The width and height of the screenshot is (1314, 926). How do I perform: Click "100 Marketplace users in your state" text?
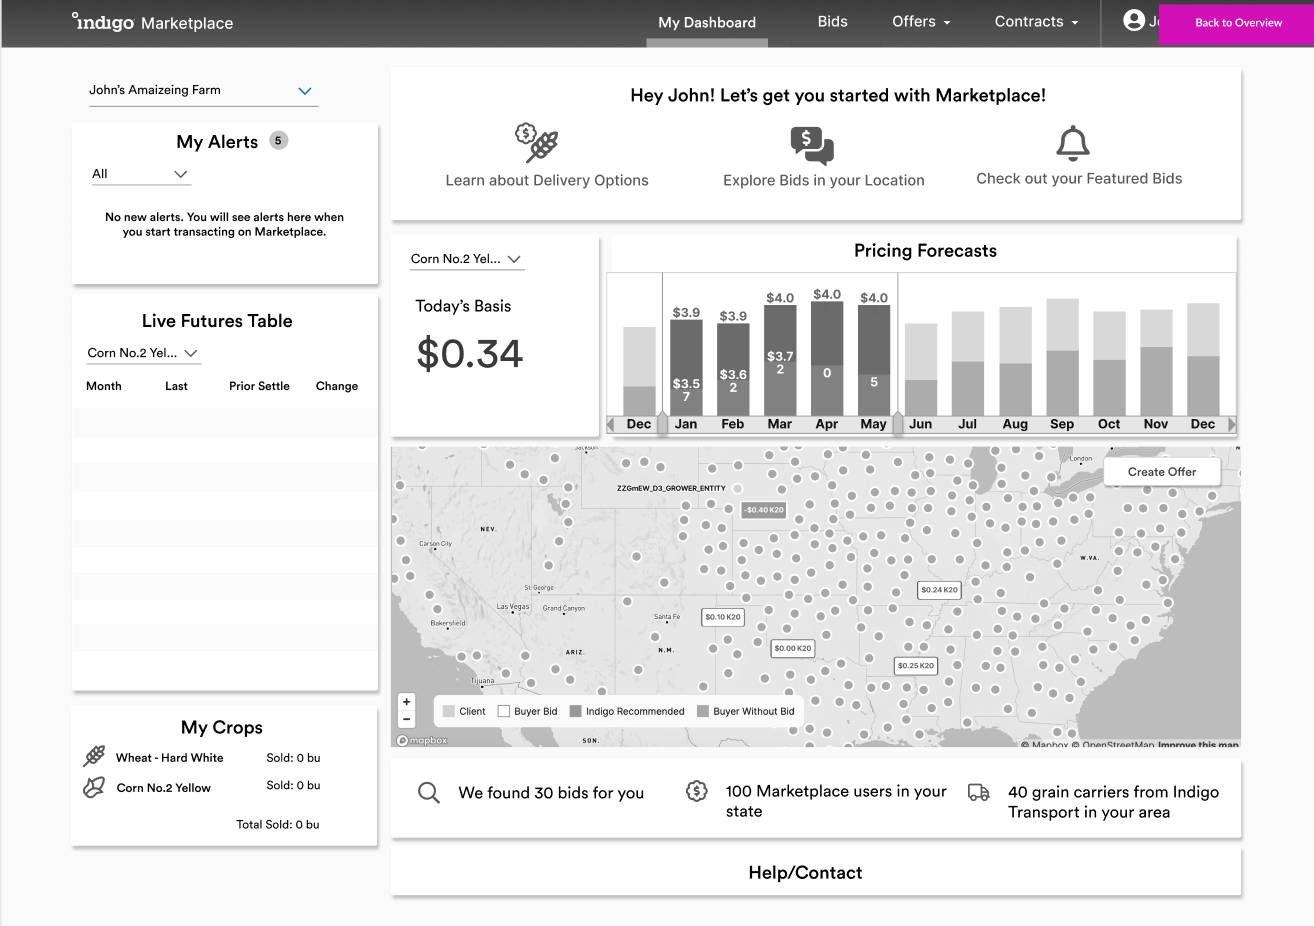836,801
